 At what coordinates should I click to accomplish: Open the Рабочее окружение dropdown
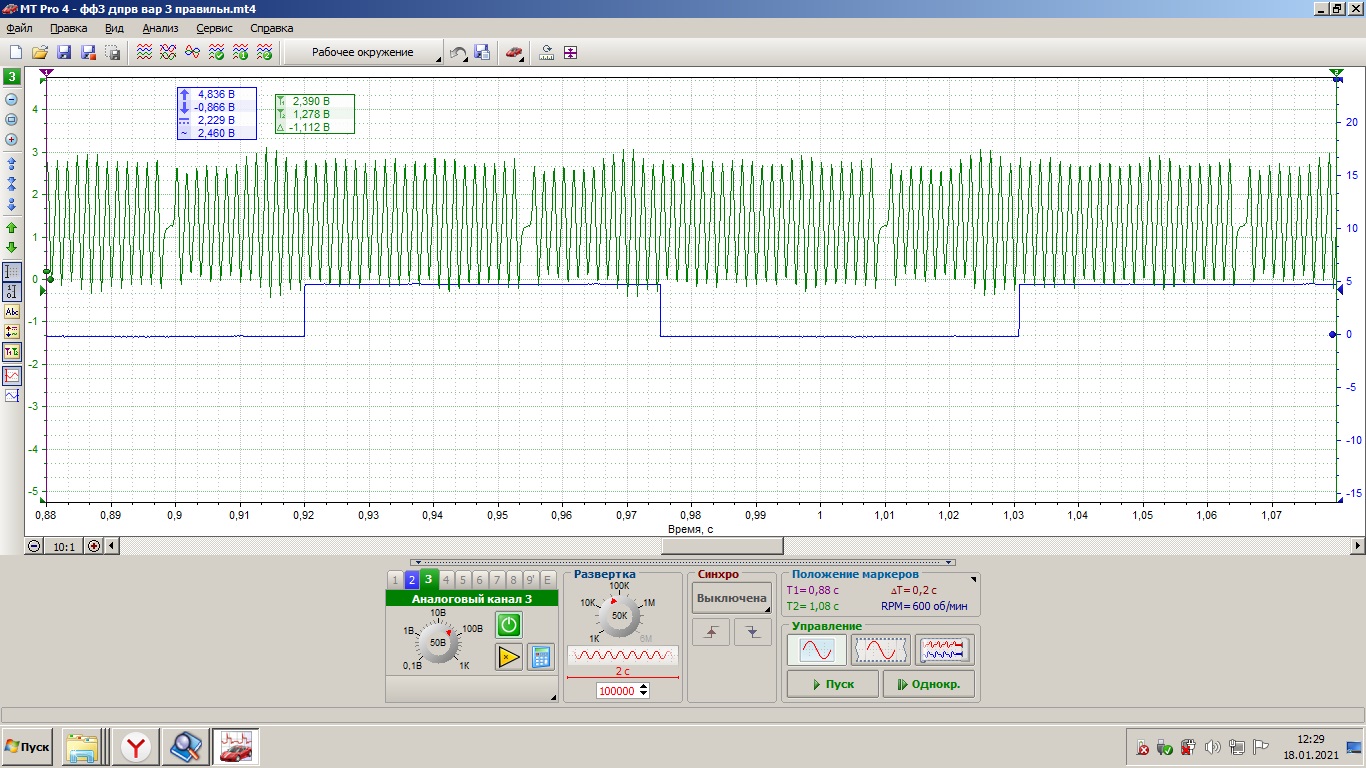pyautogui.click(x=364, y=52)
